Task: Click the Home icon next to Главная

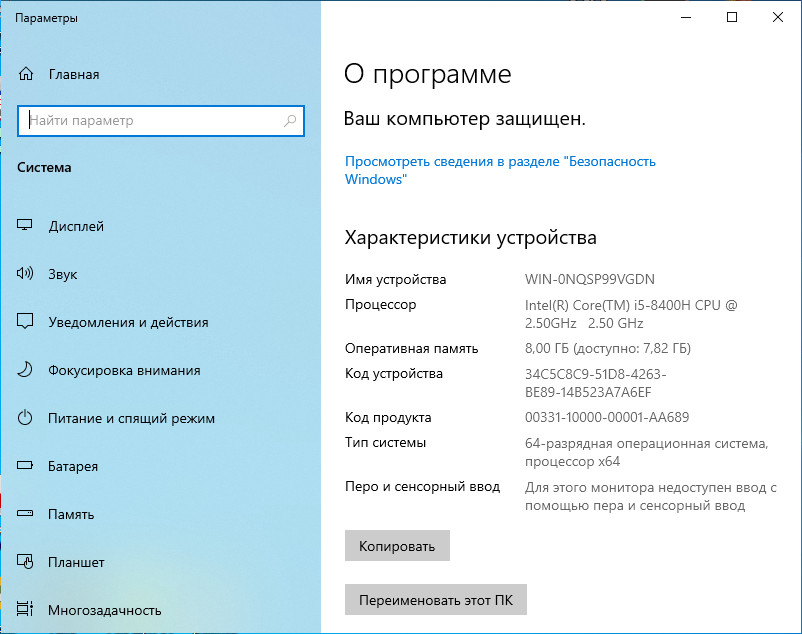Action: 26,74
